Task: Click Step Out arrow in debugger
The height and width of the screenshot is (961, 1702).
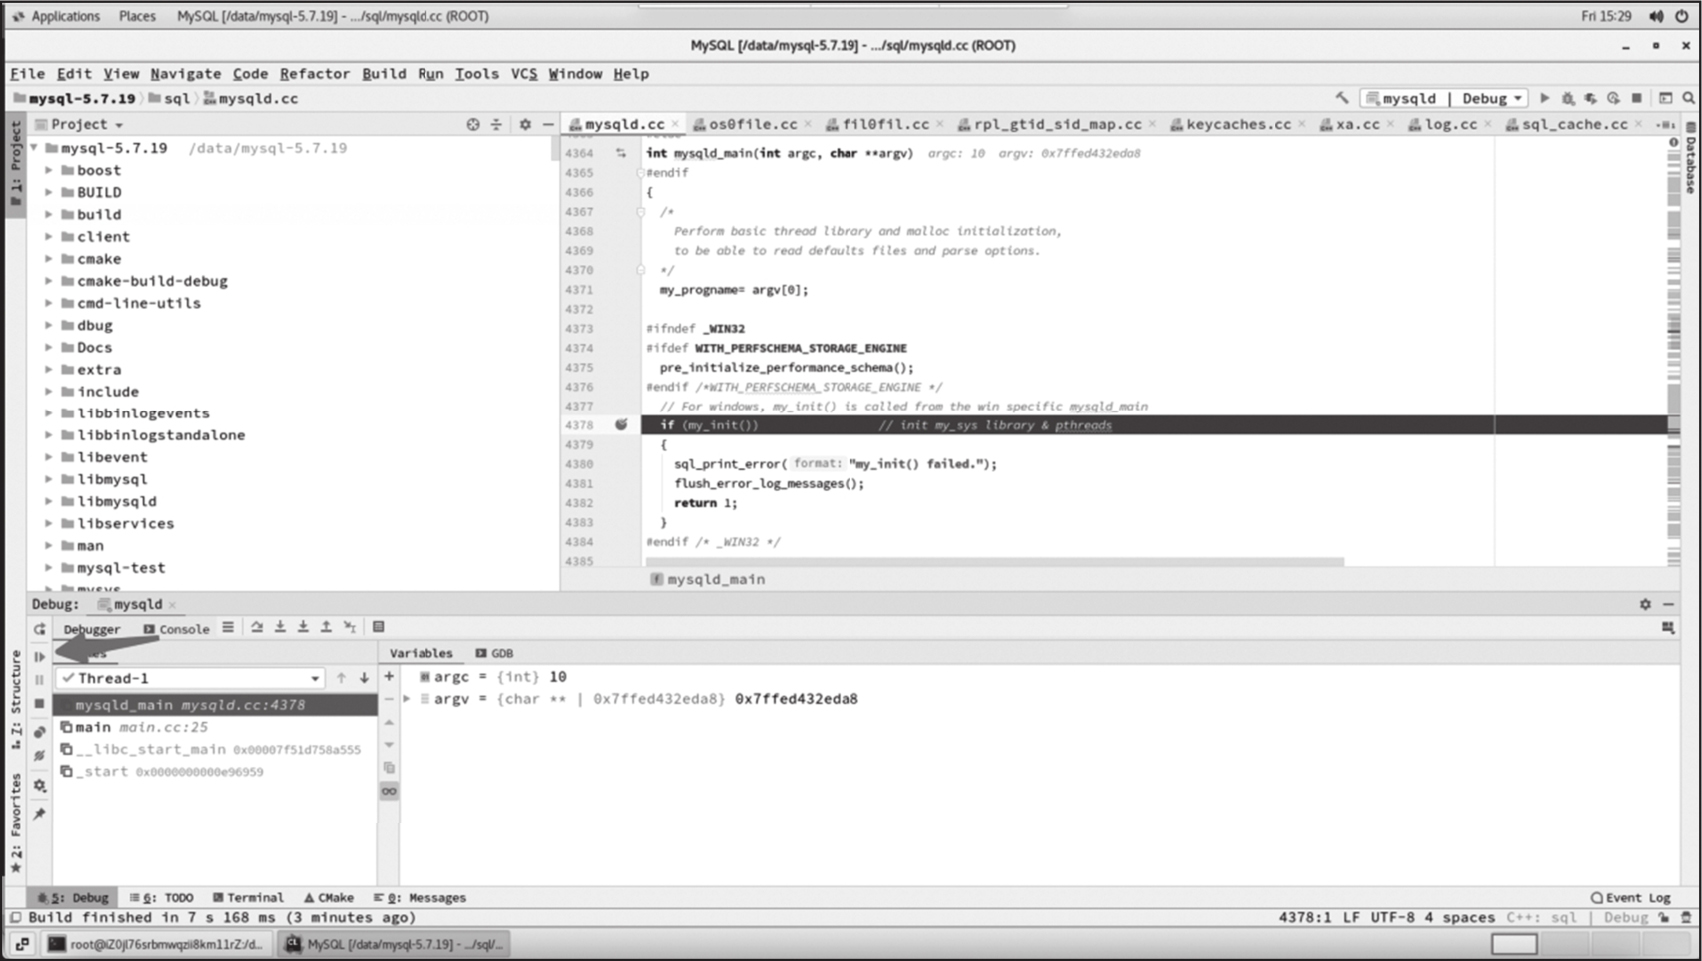Action: pyautogui.click(x=326, y=627)
